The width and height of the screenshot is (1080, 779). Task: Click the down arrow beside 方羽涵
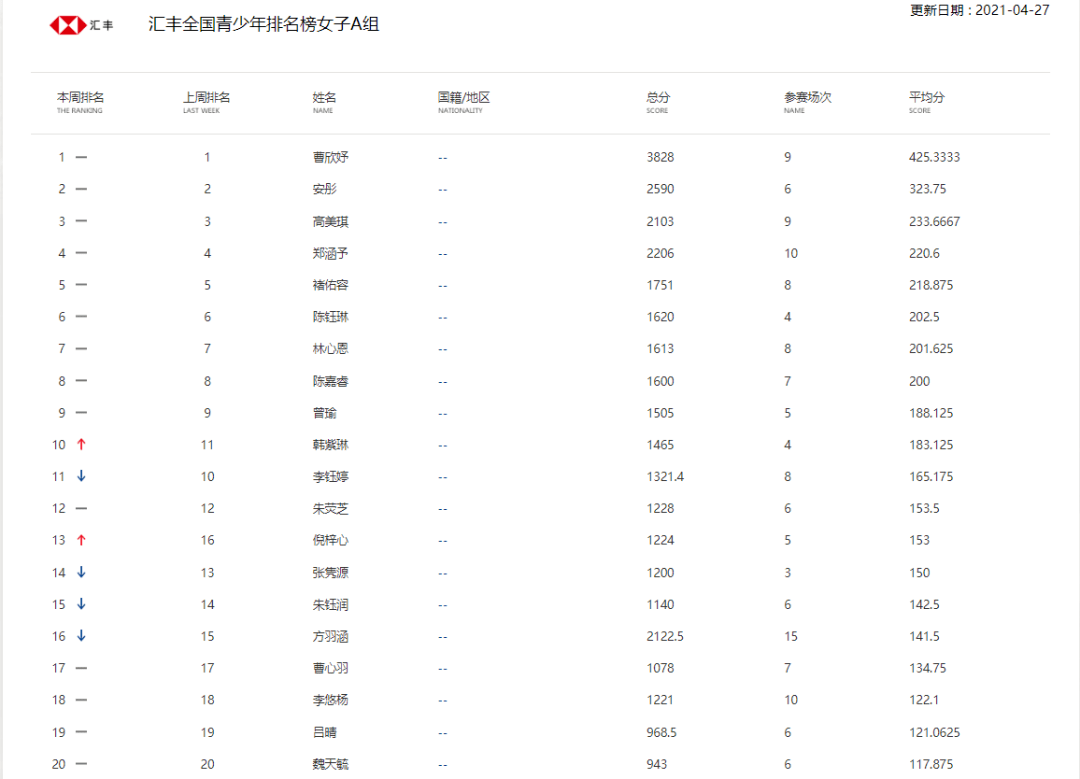pos(80,636)
